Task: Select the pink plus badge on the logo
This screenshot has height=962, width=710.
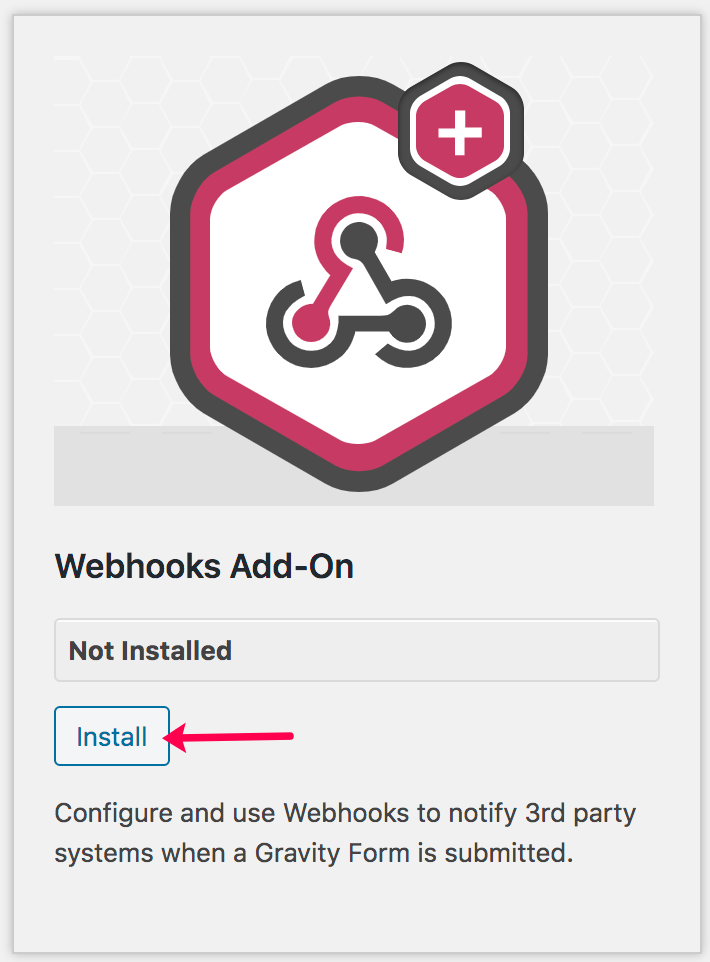Action: (458, 130)
